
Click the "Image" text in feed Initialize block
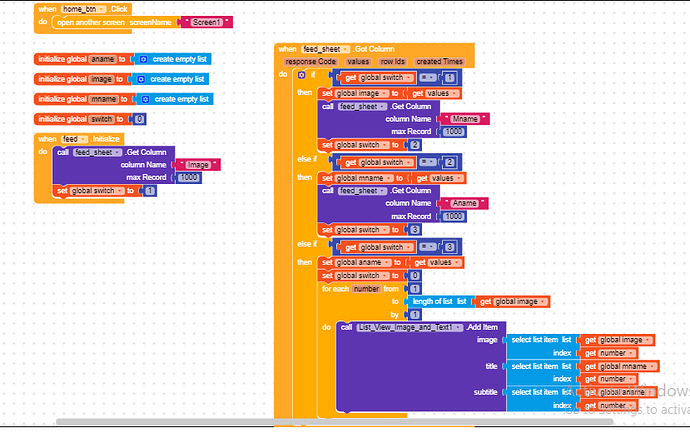pyautogui.click(x=196, y=164)
